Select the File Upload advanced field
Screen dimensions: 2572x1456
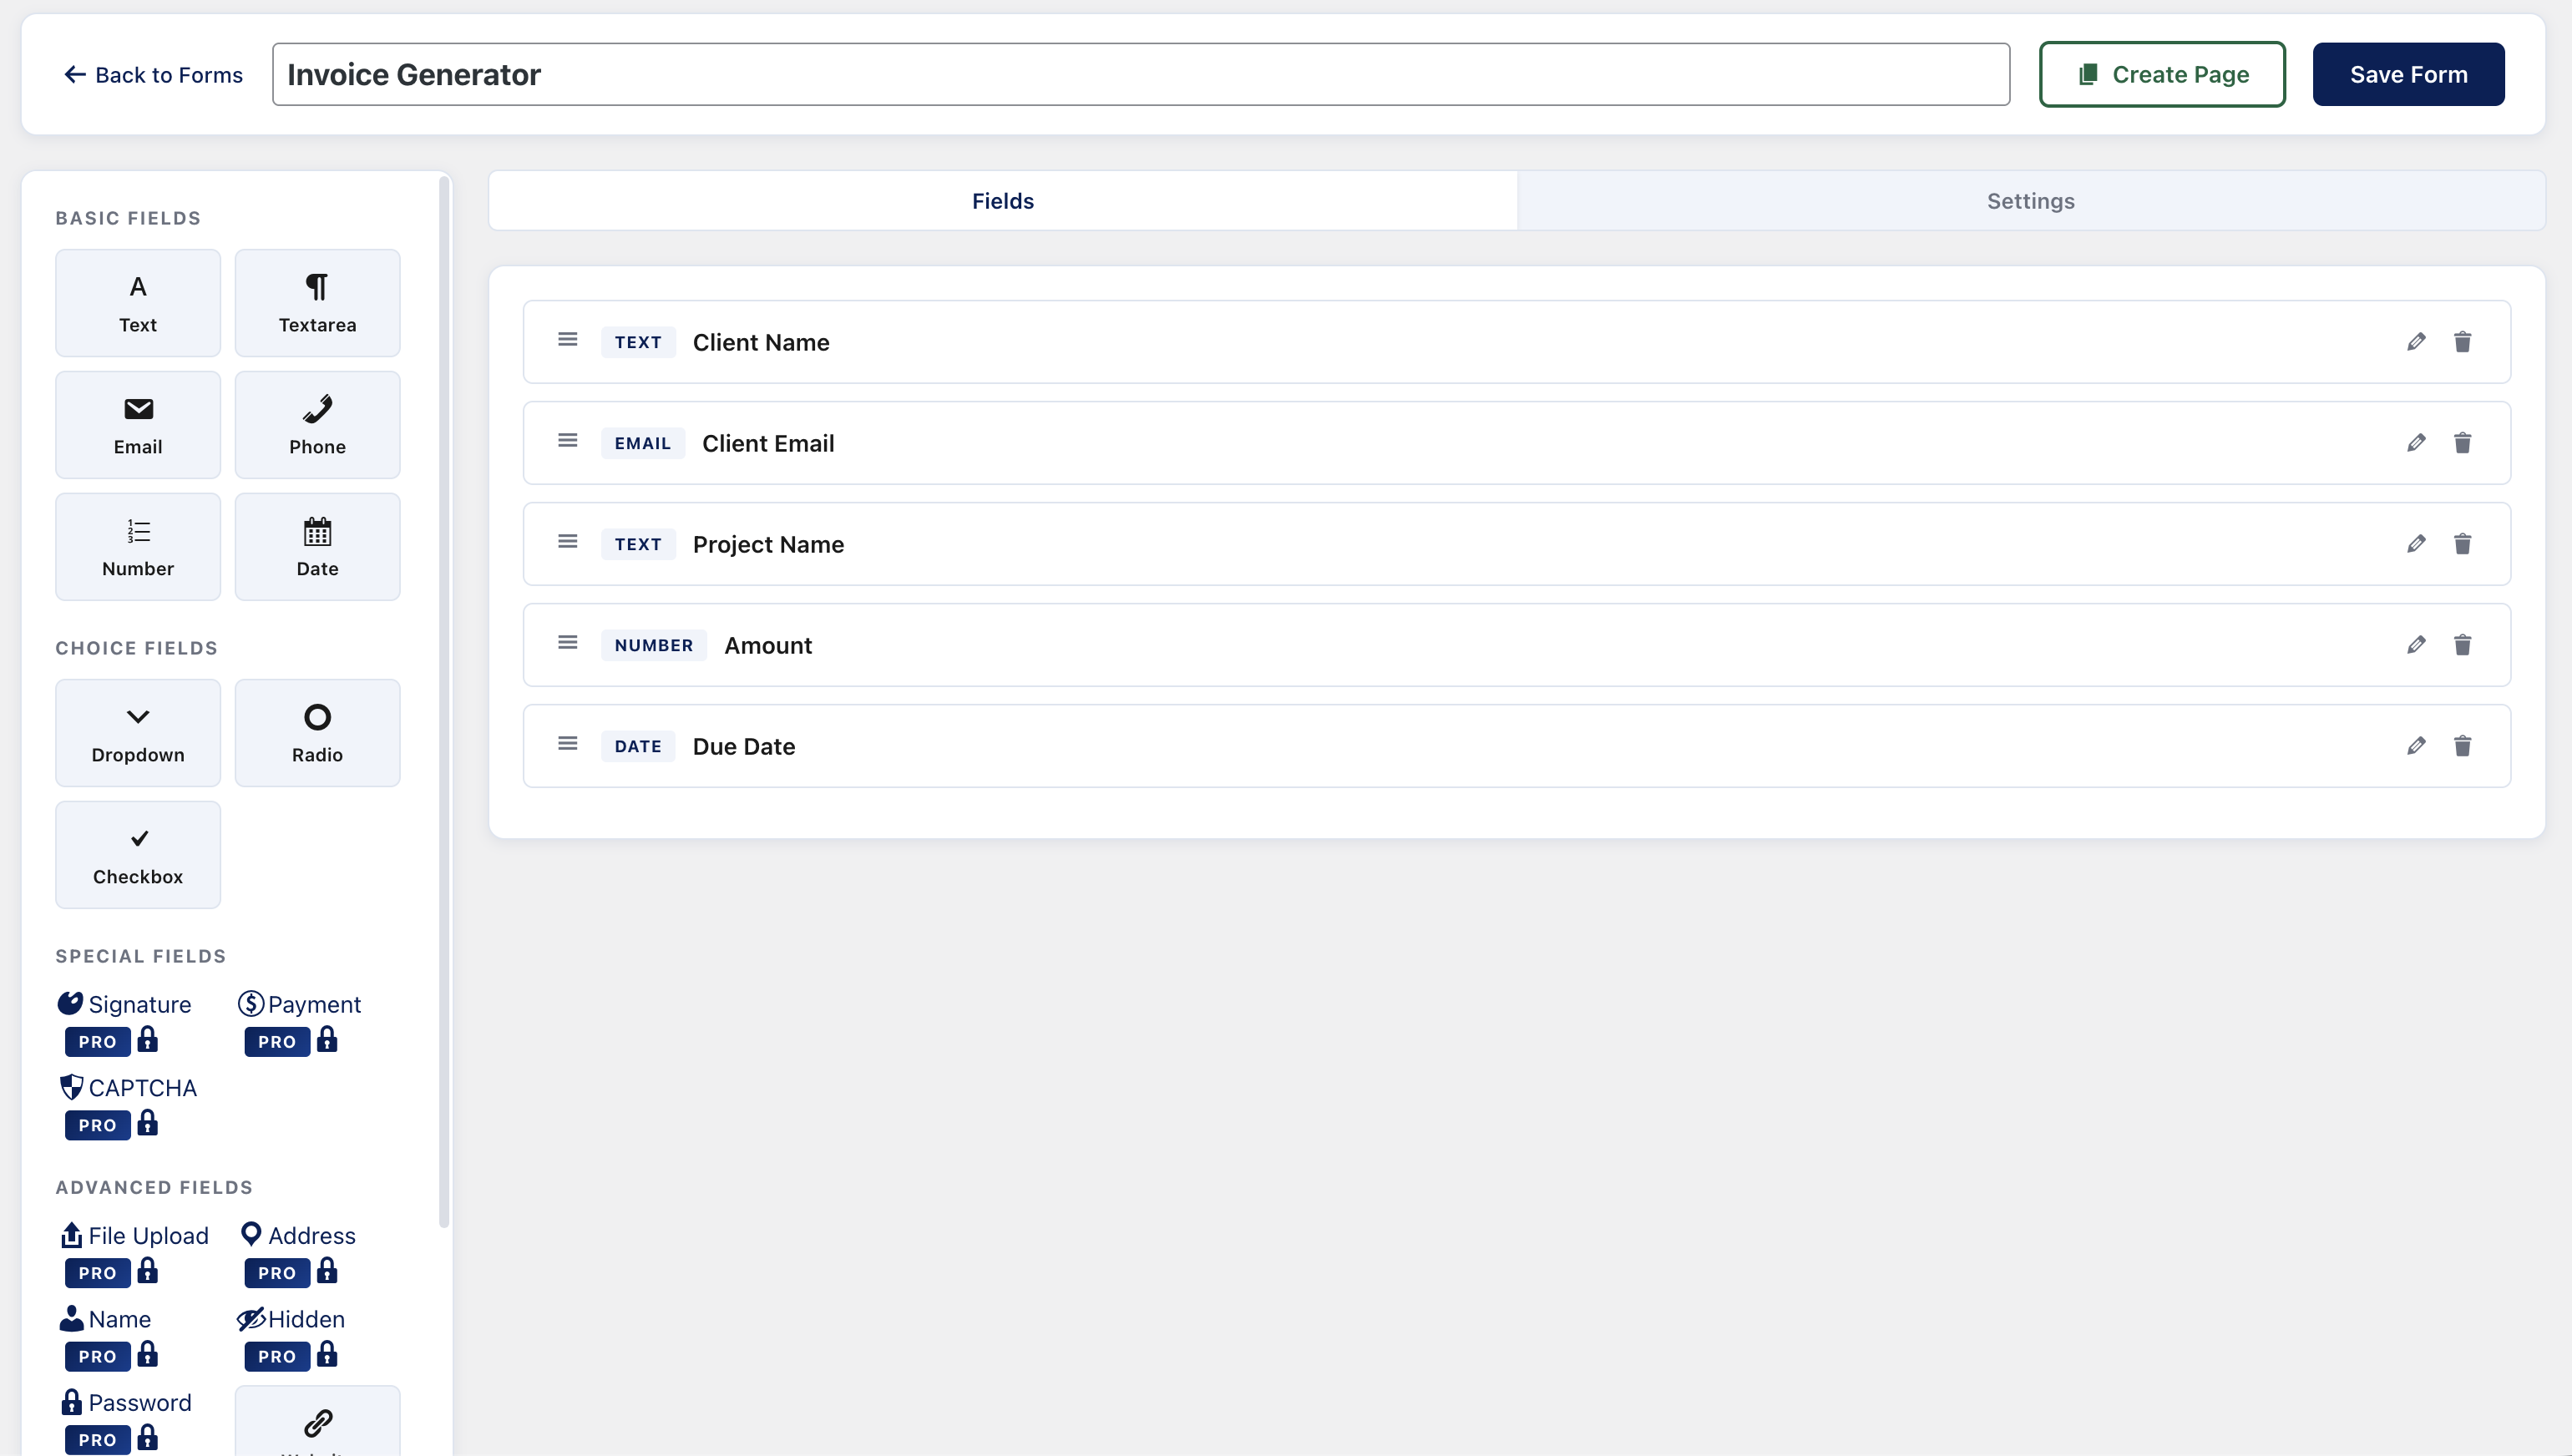click(x=134, y=1235)
